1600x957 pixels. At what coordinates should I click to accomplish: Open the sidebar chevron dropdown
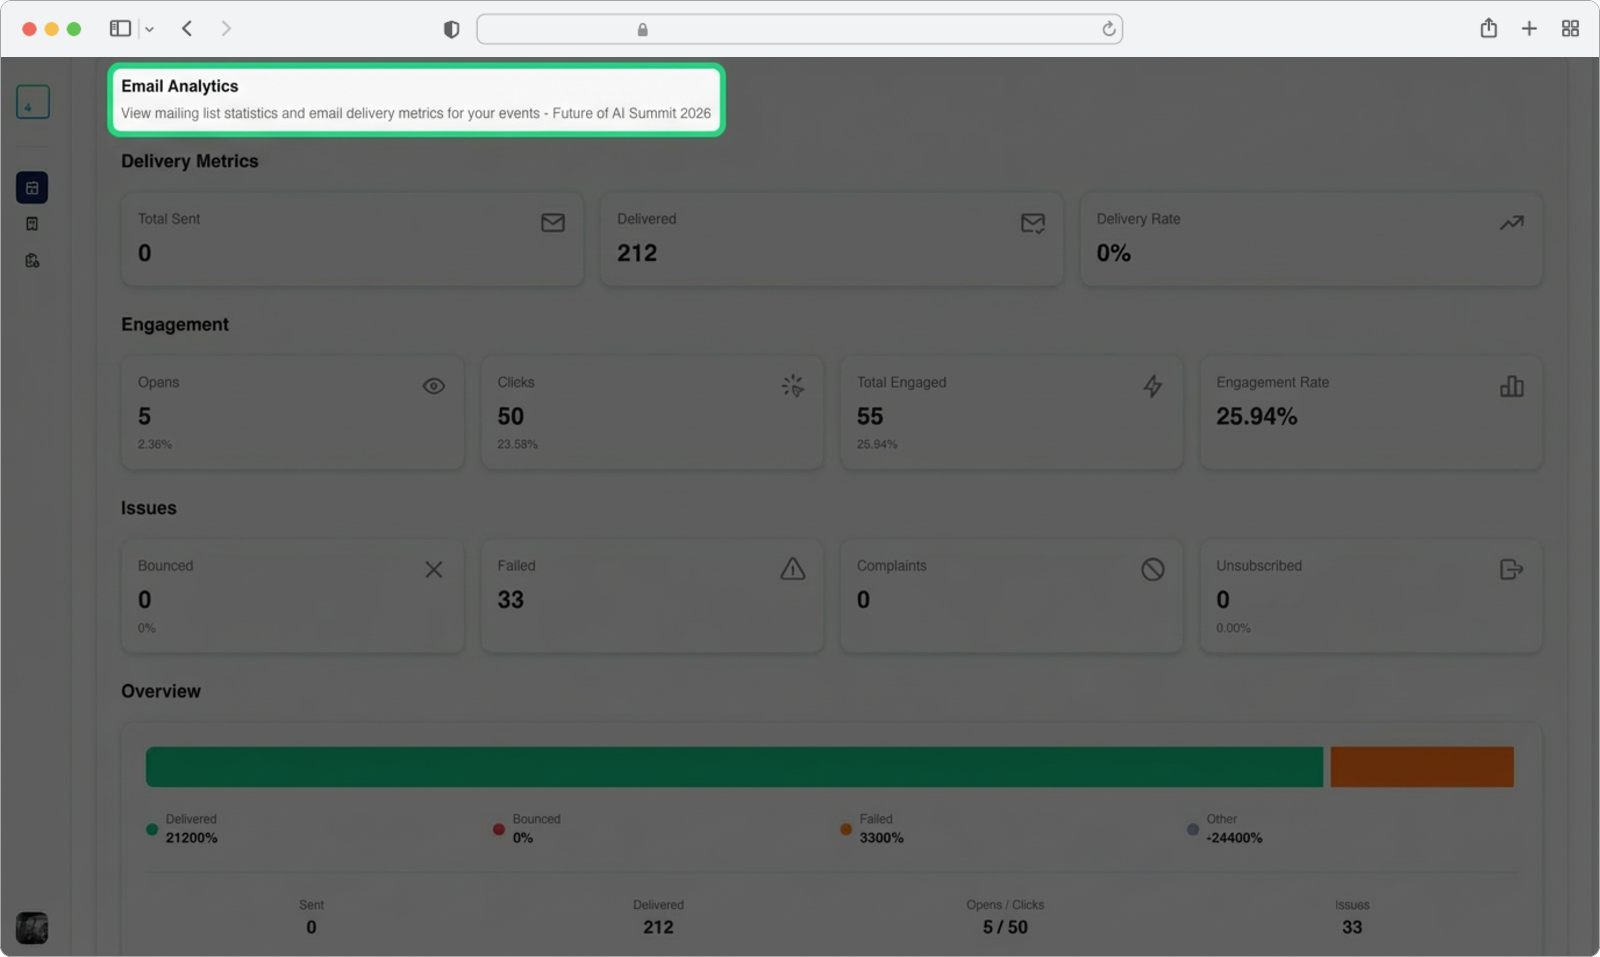click(149, 28)
